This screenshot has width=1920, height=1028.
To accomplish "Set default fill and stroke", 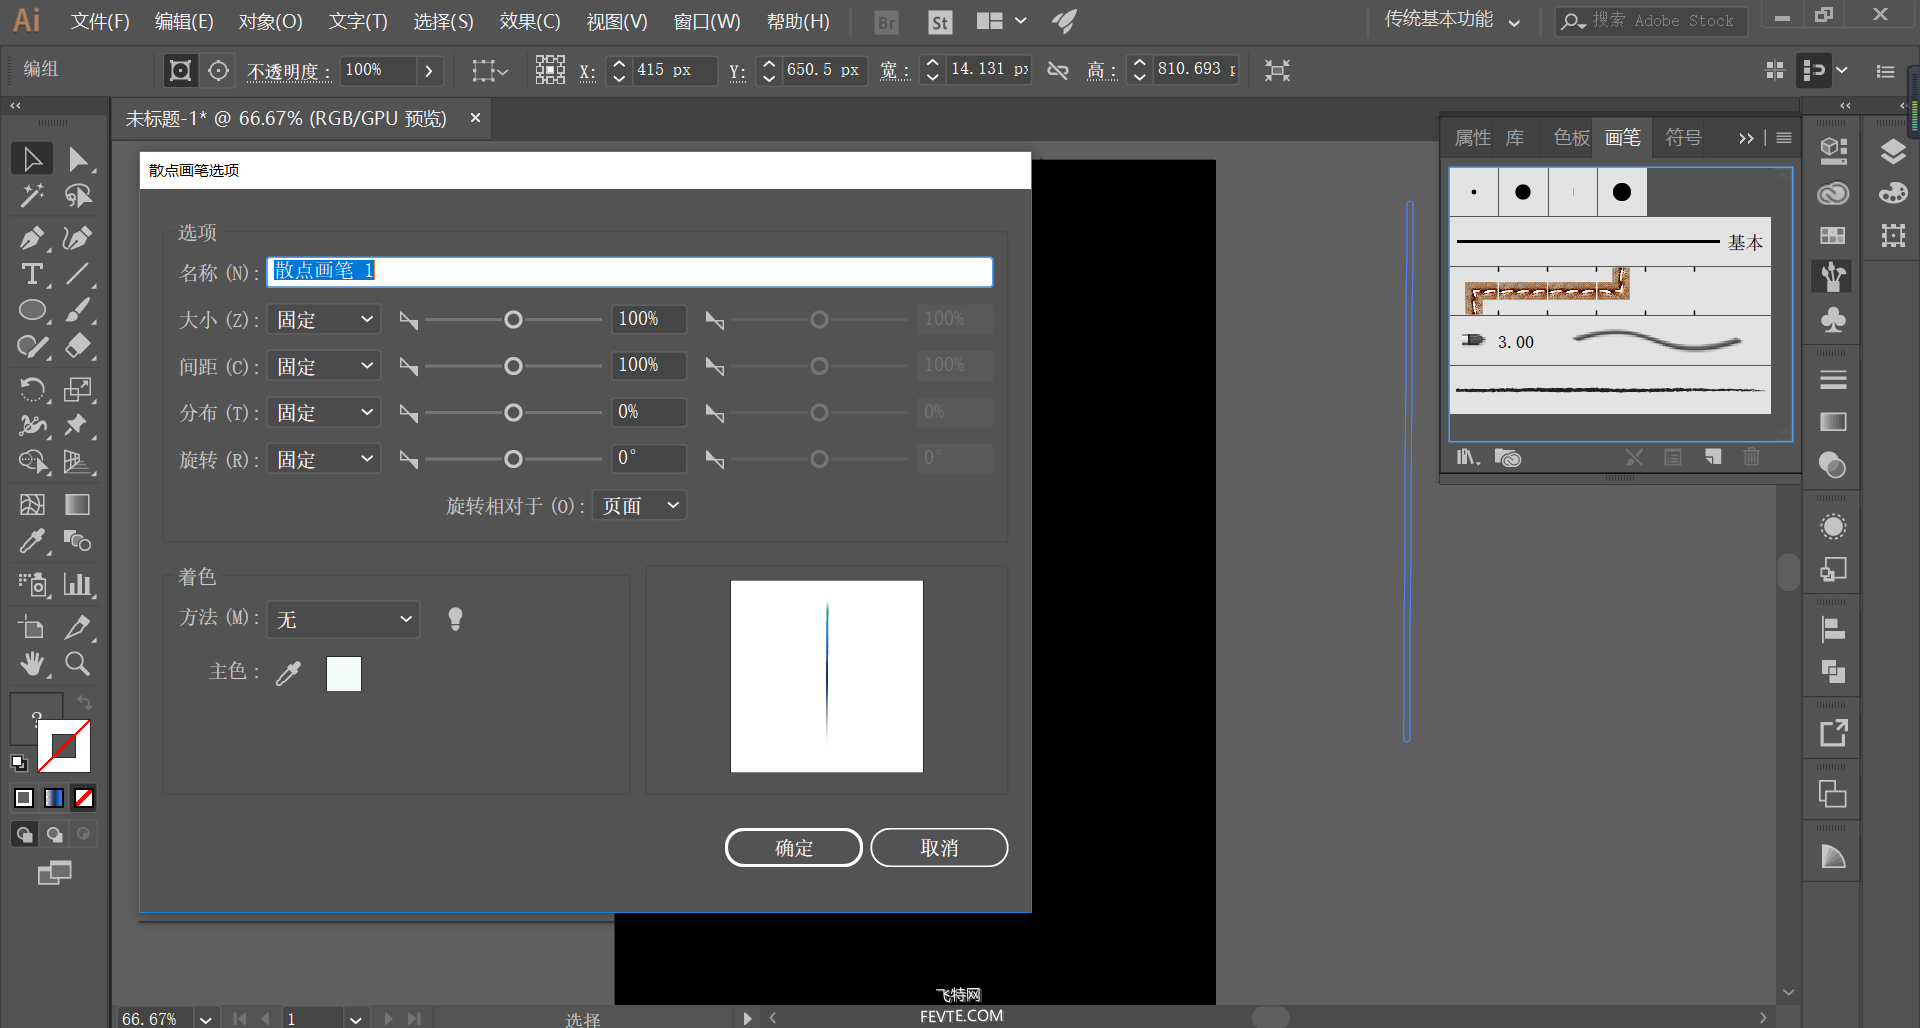I will click(19, 763).
